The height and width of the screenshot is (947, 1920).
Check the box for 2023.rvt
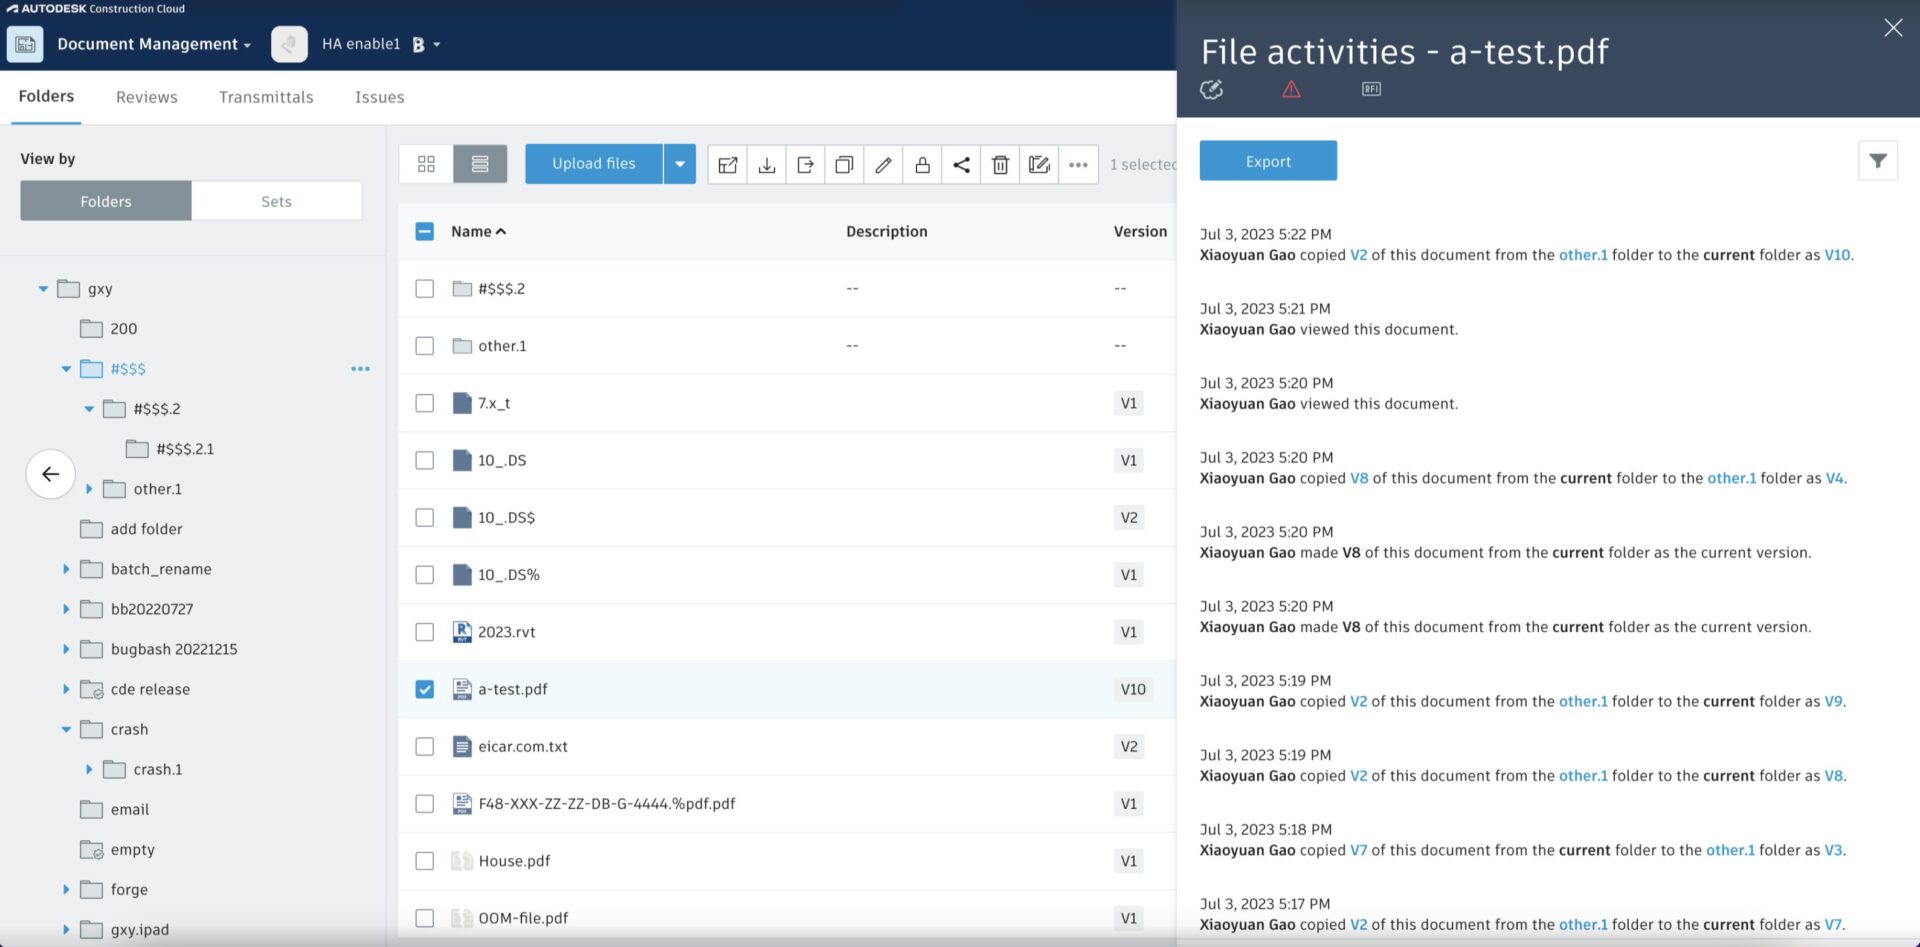425,633
